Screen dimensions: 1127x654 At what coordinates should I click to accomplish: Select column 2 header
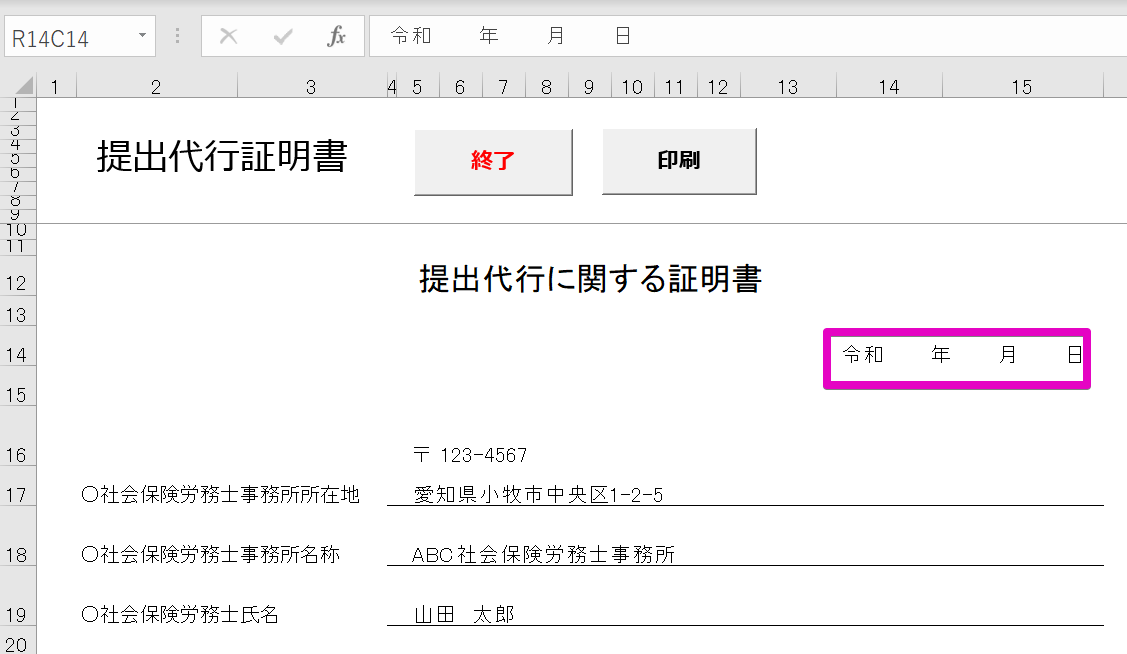coord(156,87)
